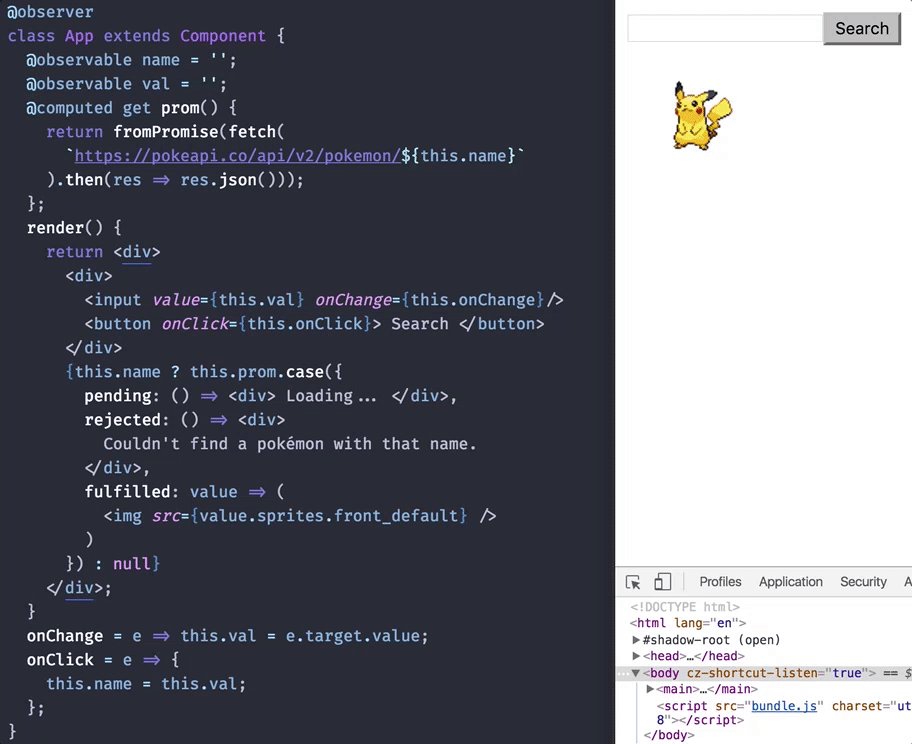Focus the pokemon name input field
The image size is (912, 744).
pyautogui.click(x=725, y=28)
